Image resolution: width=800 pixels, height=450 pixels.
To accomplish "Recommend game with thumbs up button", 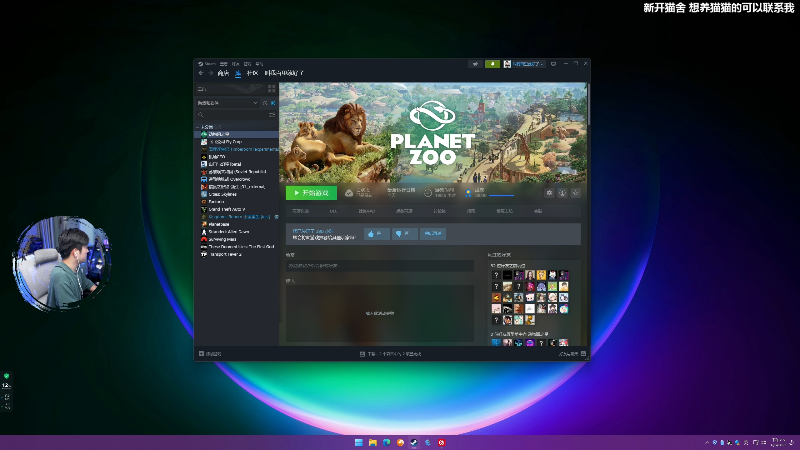I will pos(377,234).
